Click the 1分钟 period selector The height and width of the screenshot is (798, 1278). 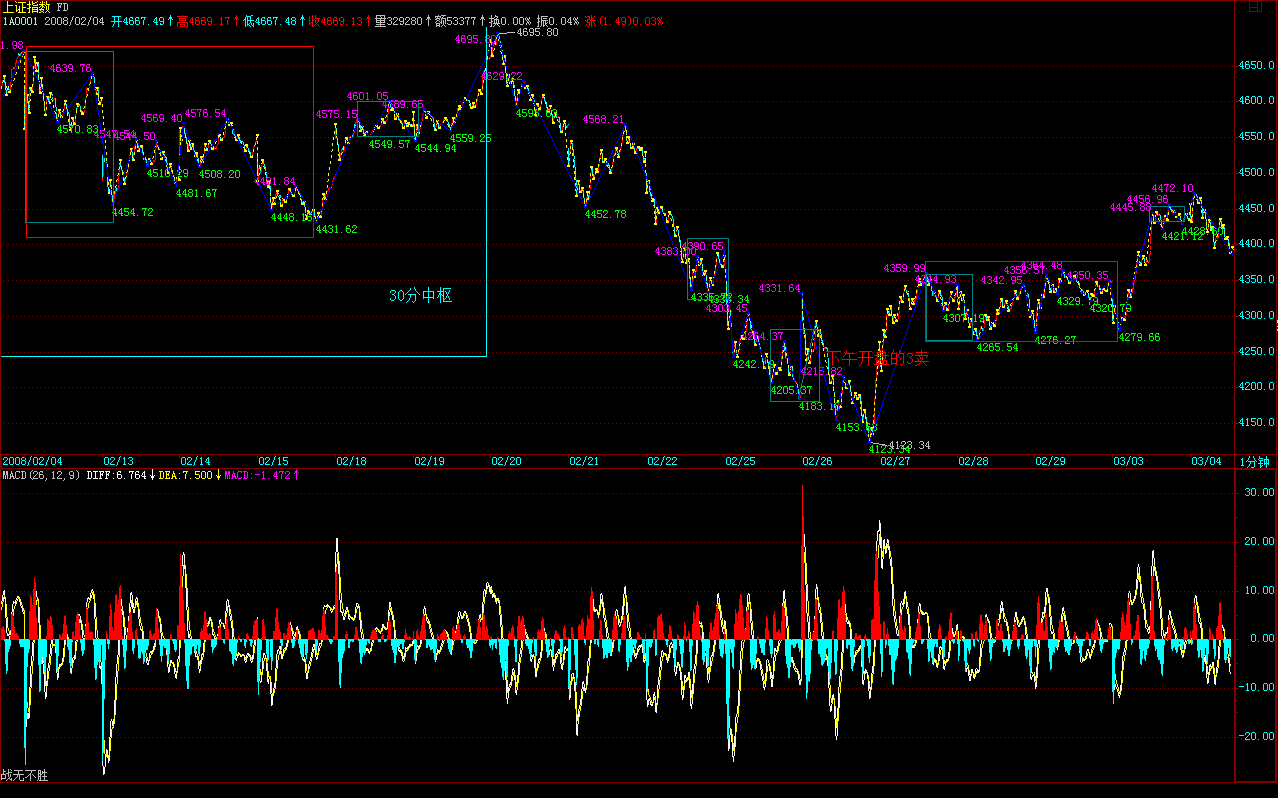tap(1254, 461)
